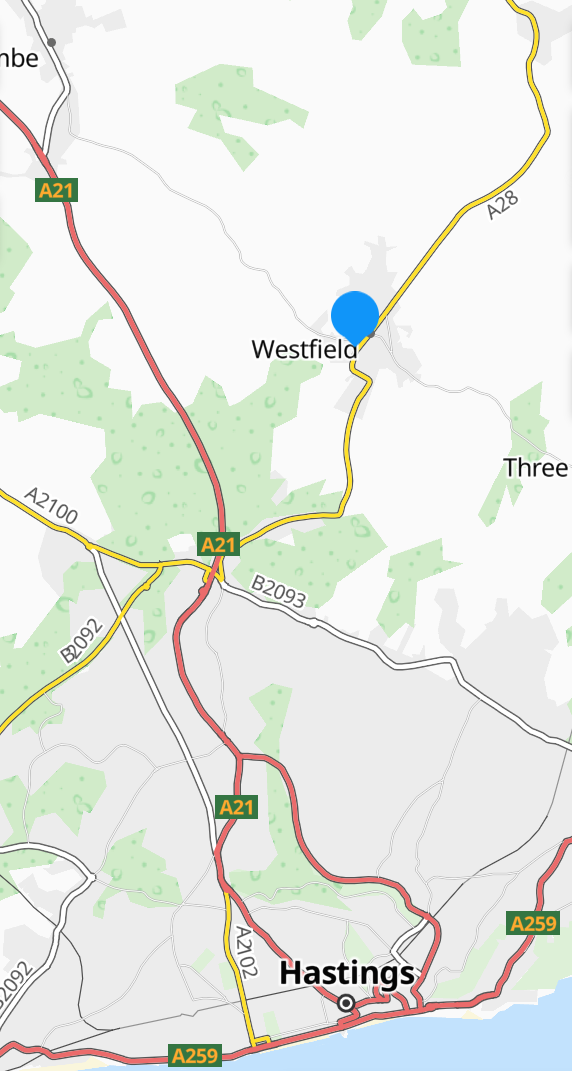Viewport: 572px width, 1071px height.
Task: Click the blue location pin at Westfield
Action: pos(355,318)
